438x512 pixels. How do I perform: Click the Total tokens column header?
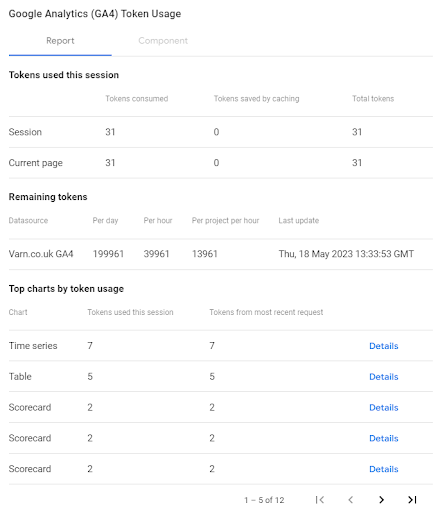pyautogui.click(x=373, y=99)
